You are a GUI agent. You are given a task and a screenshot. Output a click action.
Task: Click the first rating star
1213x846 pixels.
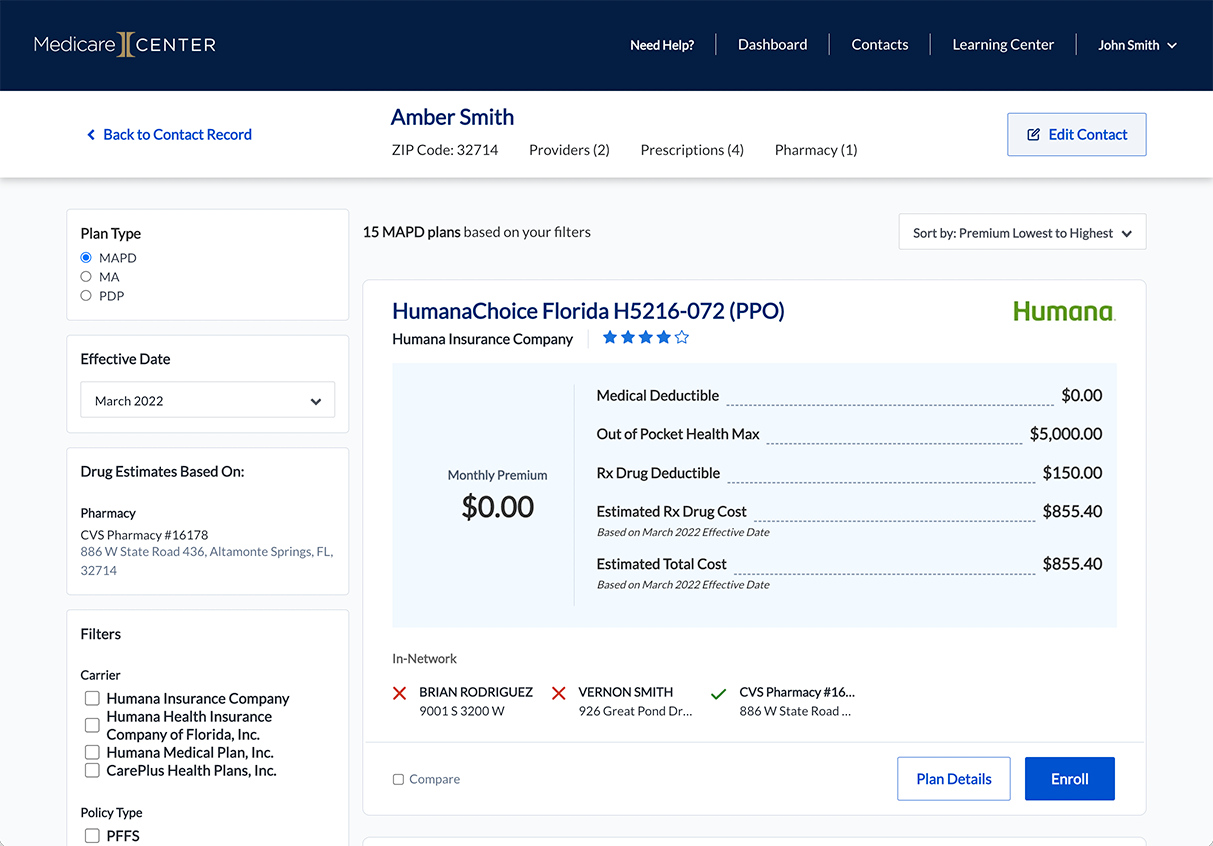(610, 338)
